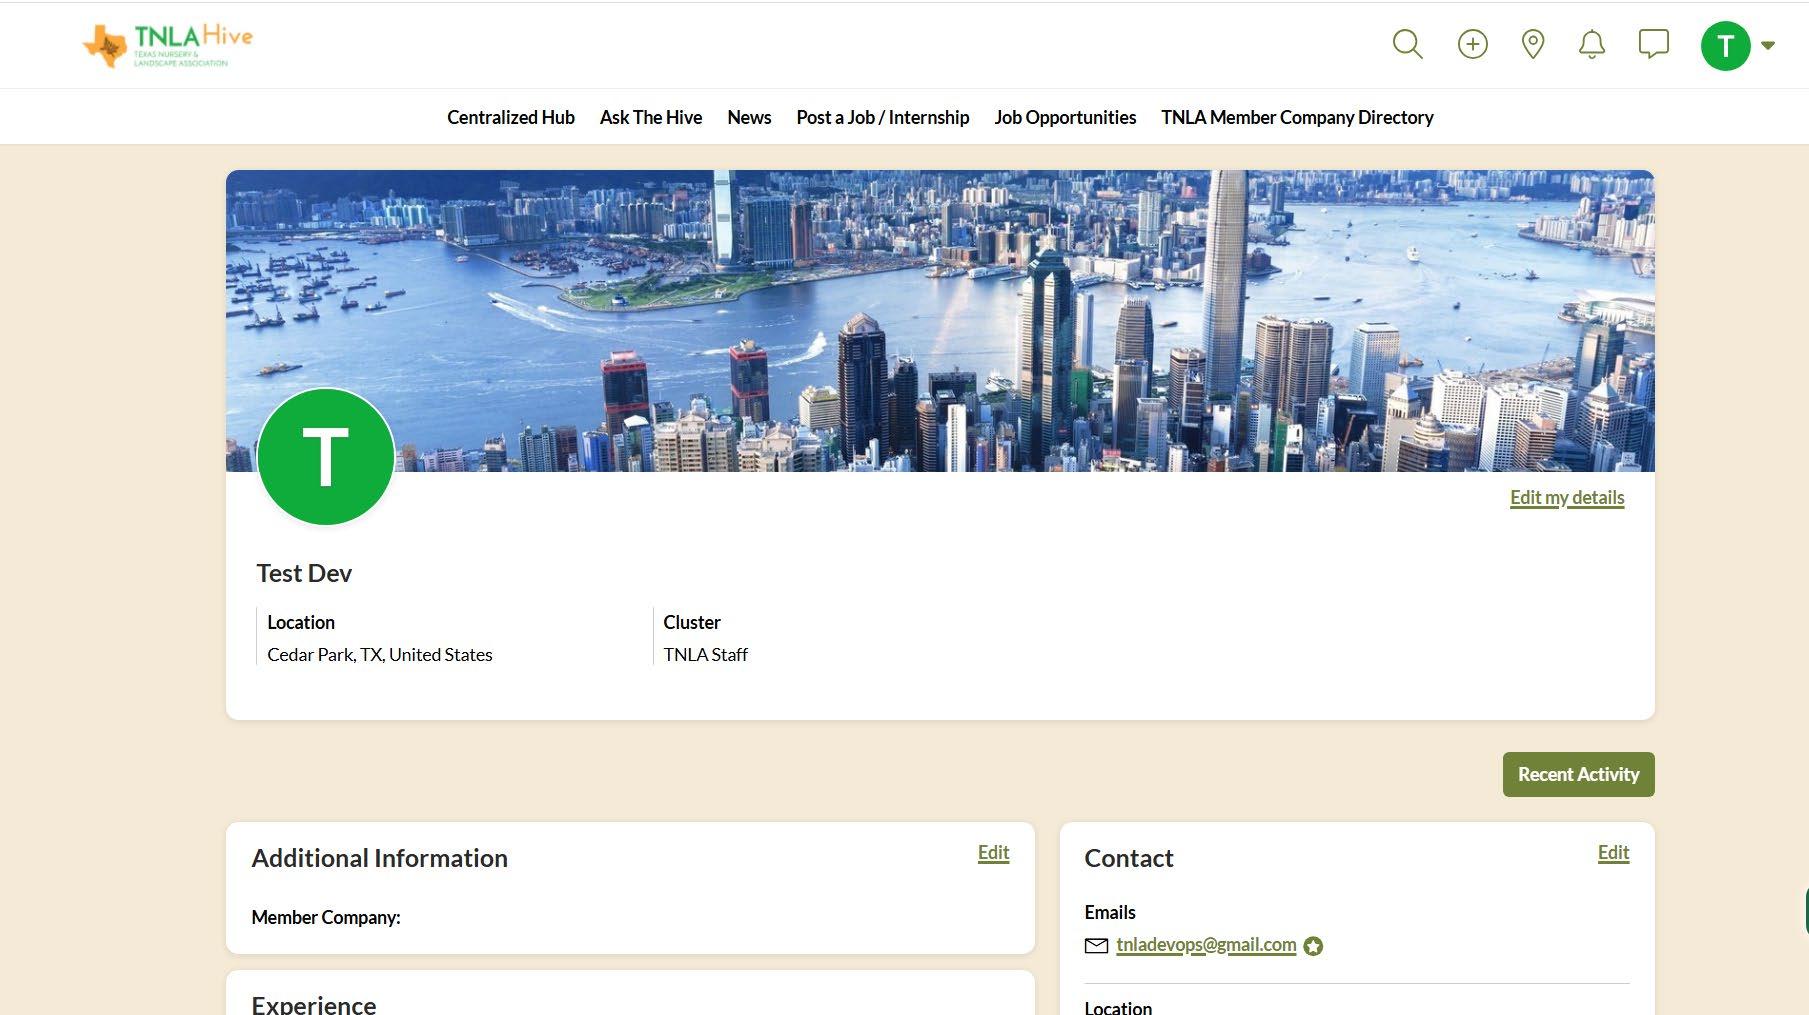The height and width of the screenshot is (1015, 1809).
Task: Click the green T user avatar in header
Action: pos(1725,45)
